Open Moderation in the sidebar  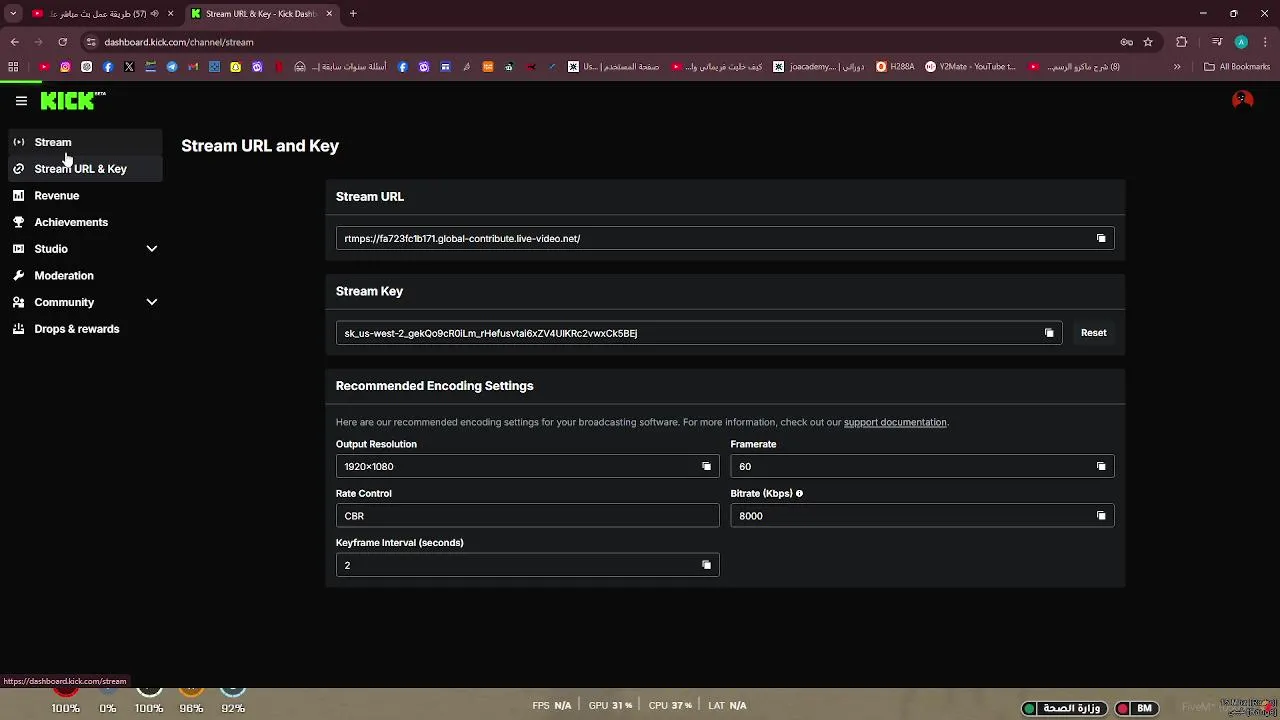(84, 275)
